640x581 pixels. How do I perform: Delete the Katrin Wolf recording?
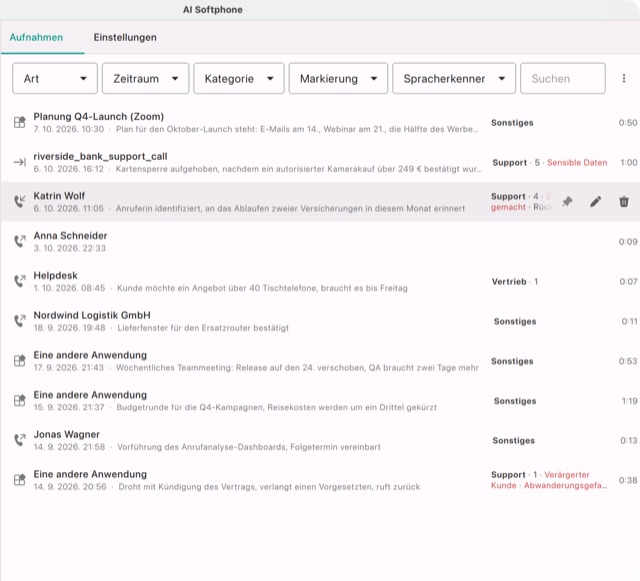click(624, 202)
